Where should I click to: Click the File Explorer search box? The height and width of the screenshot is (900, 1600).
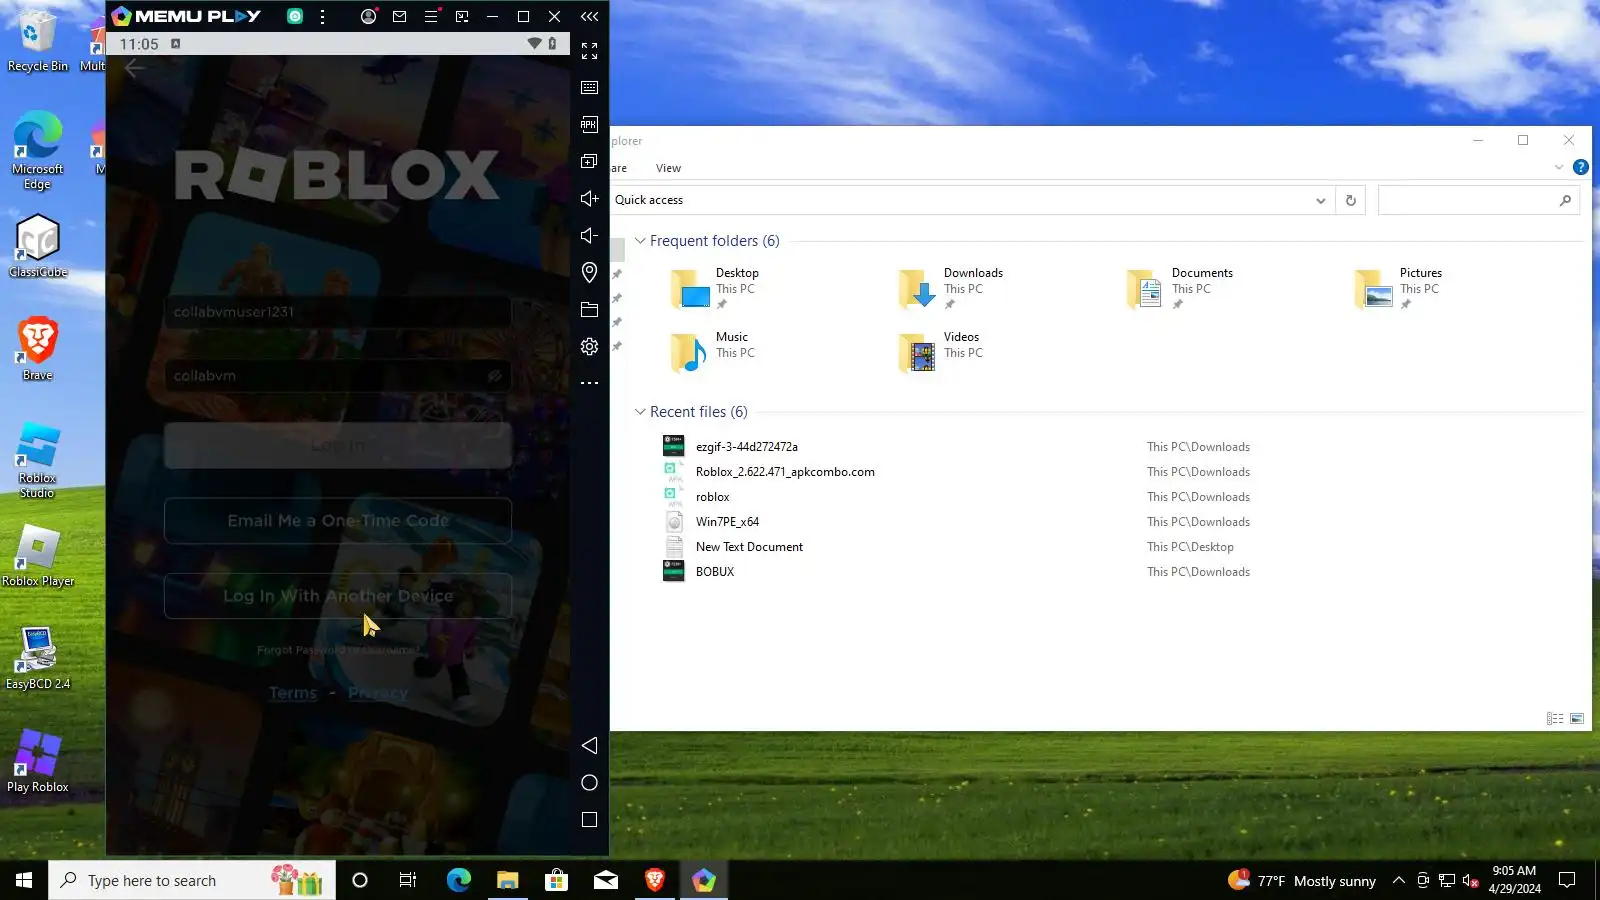point(1478,200)
